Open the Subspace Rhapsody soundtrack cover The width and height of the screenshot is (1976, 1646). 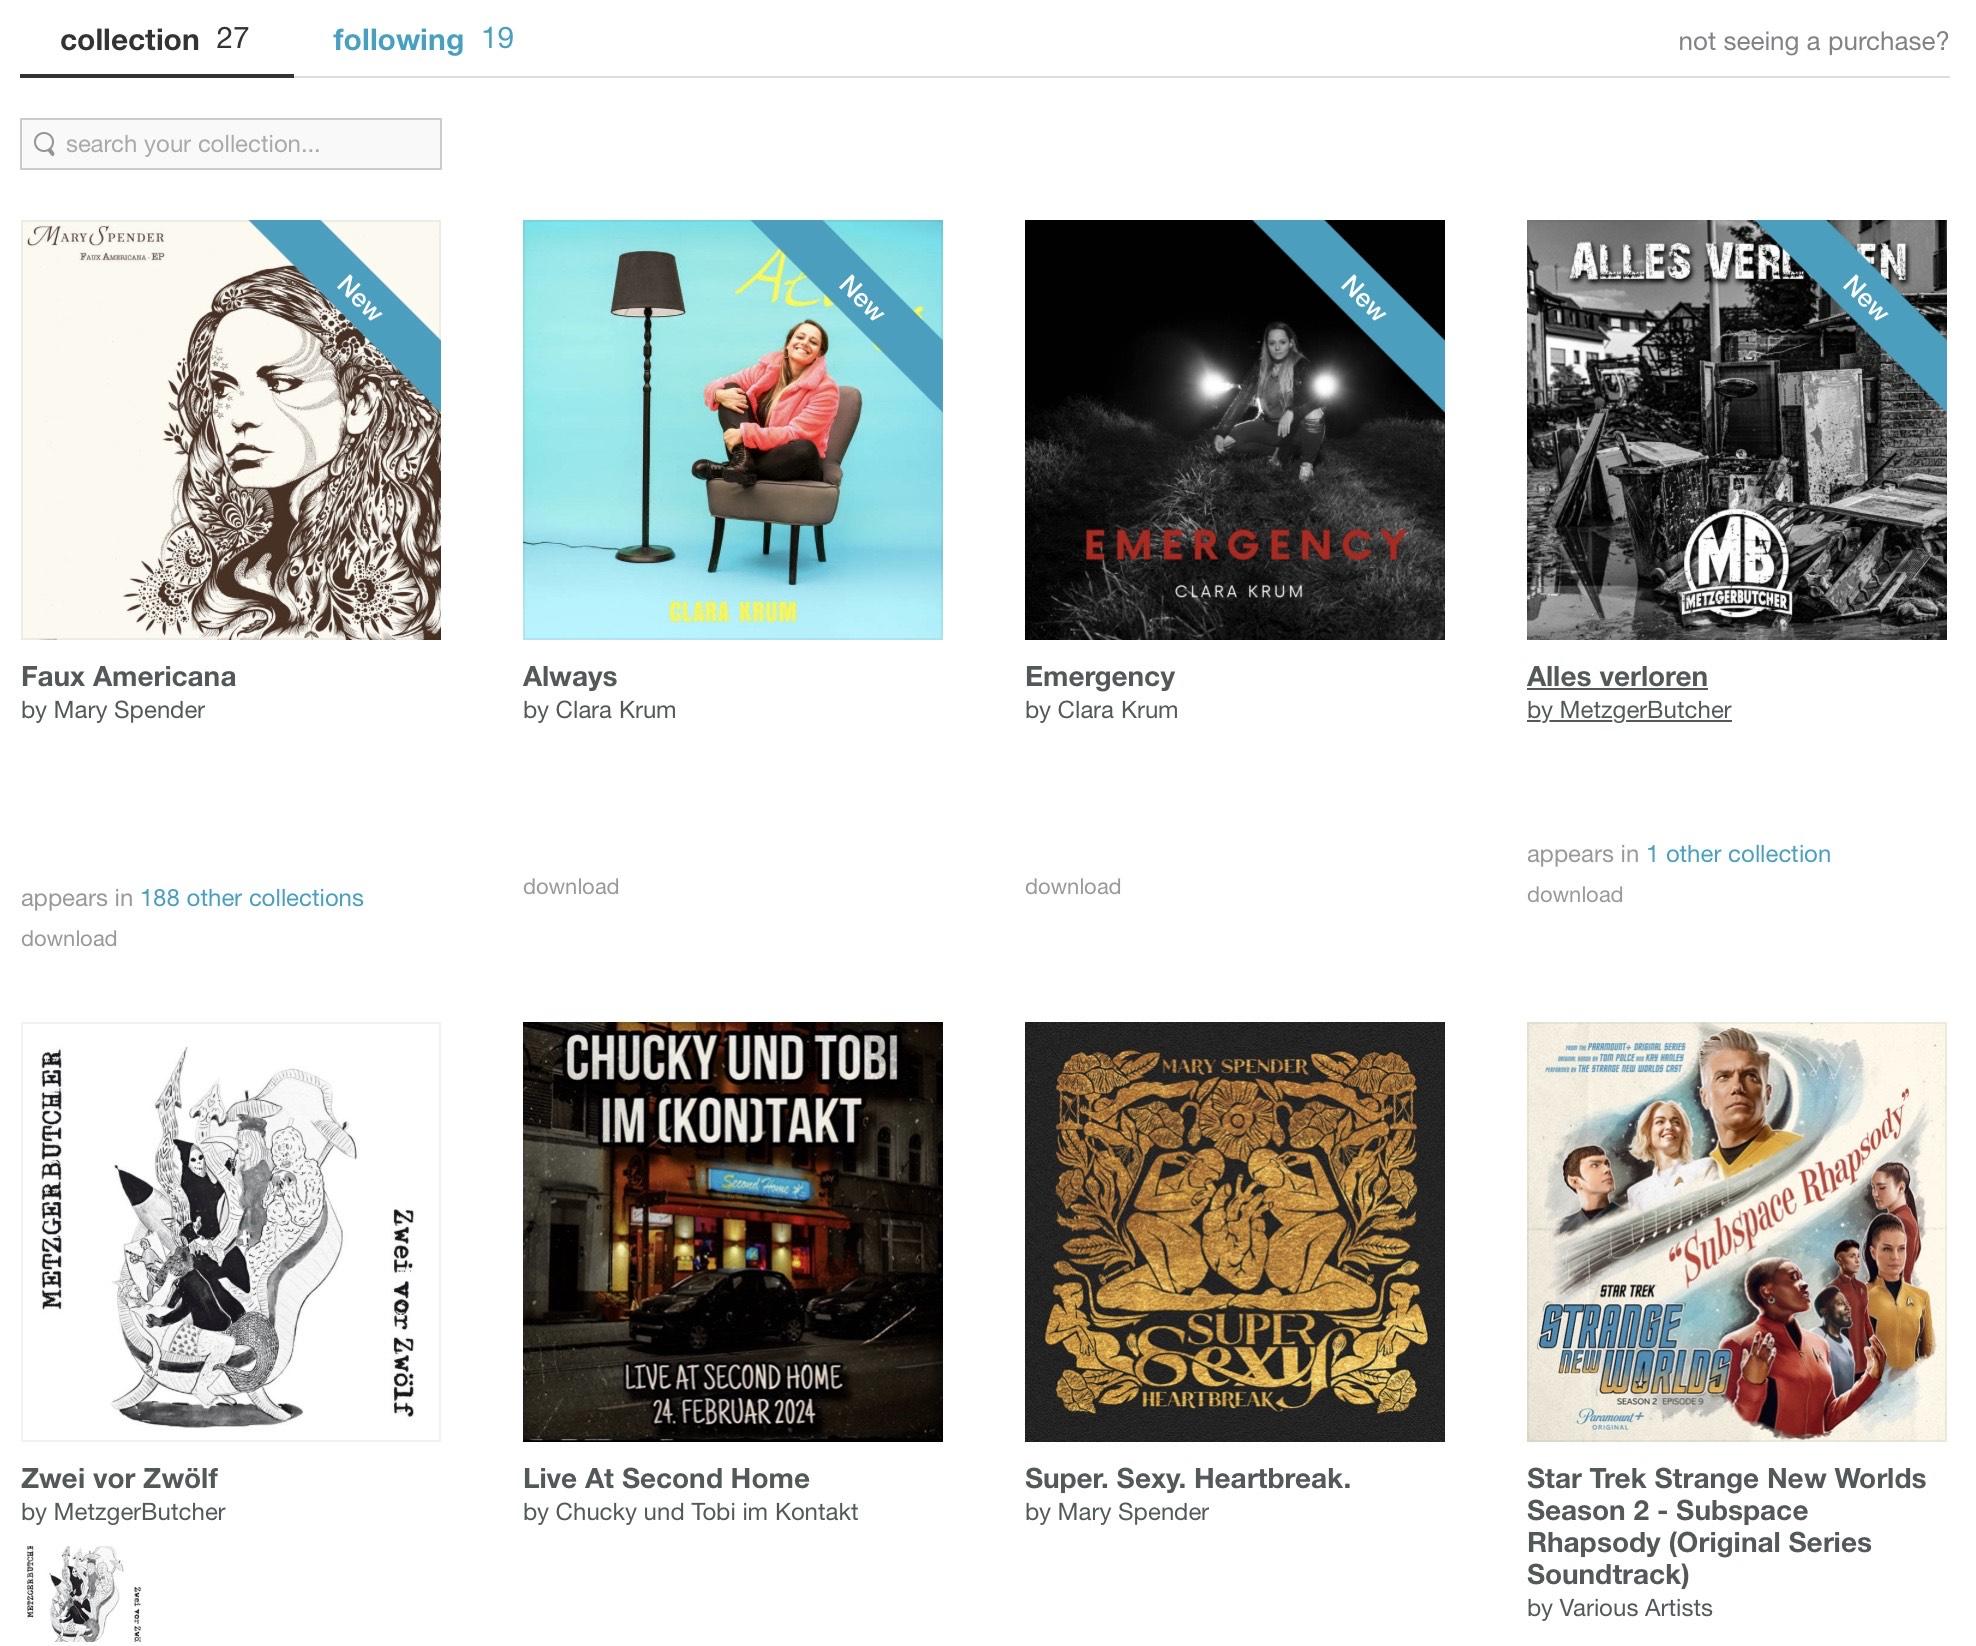click(1737, 1232)
